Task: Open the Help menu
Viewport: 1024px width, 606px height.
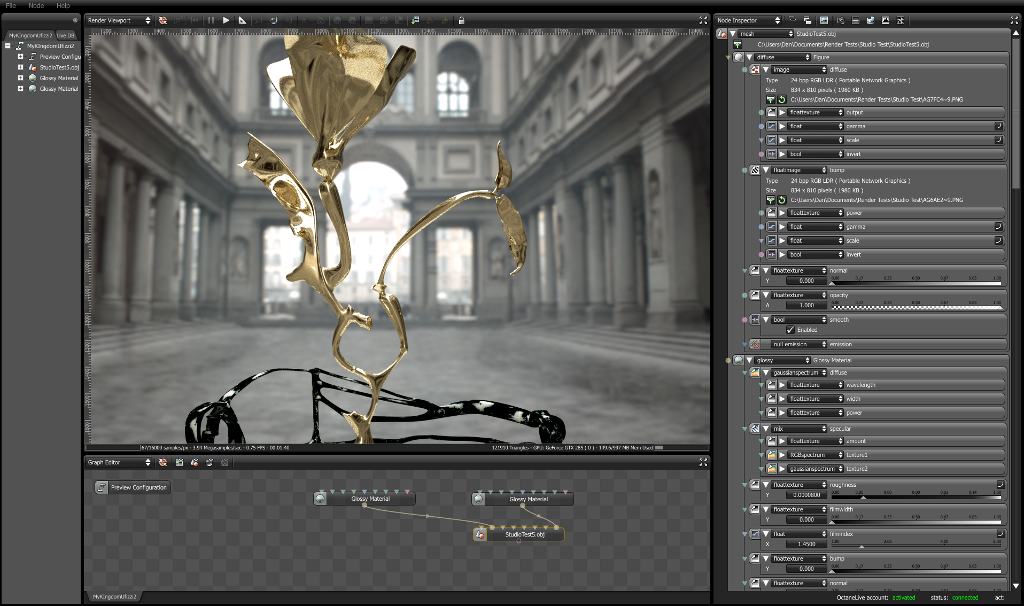Action: coord(63,5)
